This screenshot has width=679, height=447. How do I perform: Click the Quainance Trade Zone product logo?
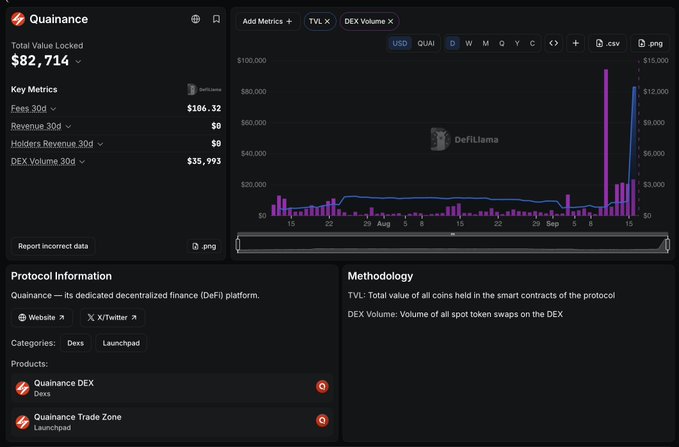pos(22,421)
